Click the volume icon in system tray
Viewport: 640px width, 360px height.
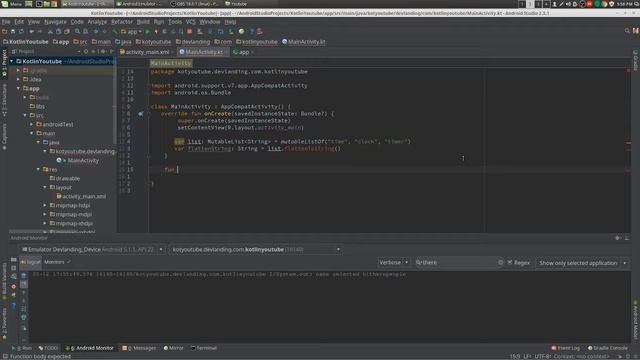[568, 4]
